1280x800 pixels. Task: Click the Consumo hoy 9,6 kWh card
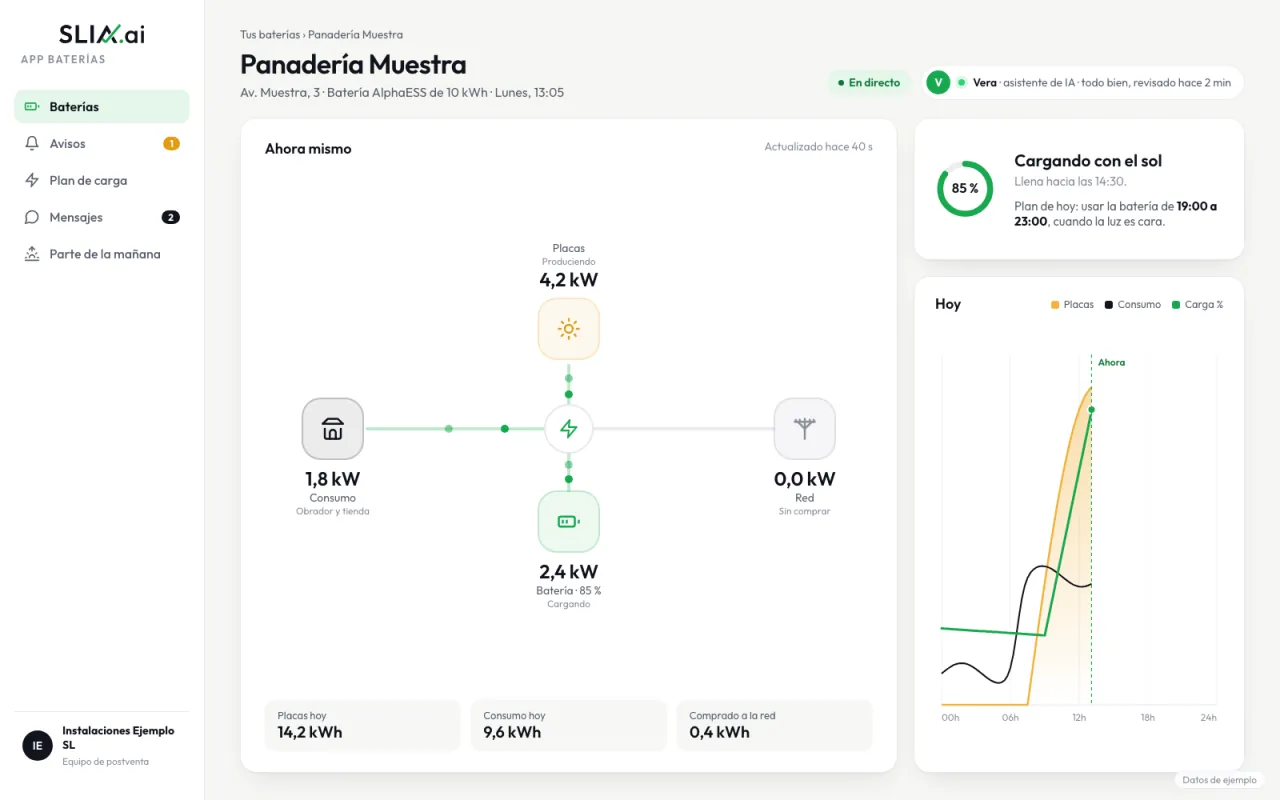point(569,725)
